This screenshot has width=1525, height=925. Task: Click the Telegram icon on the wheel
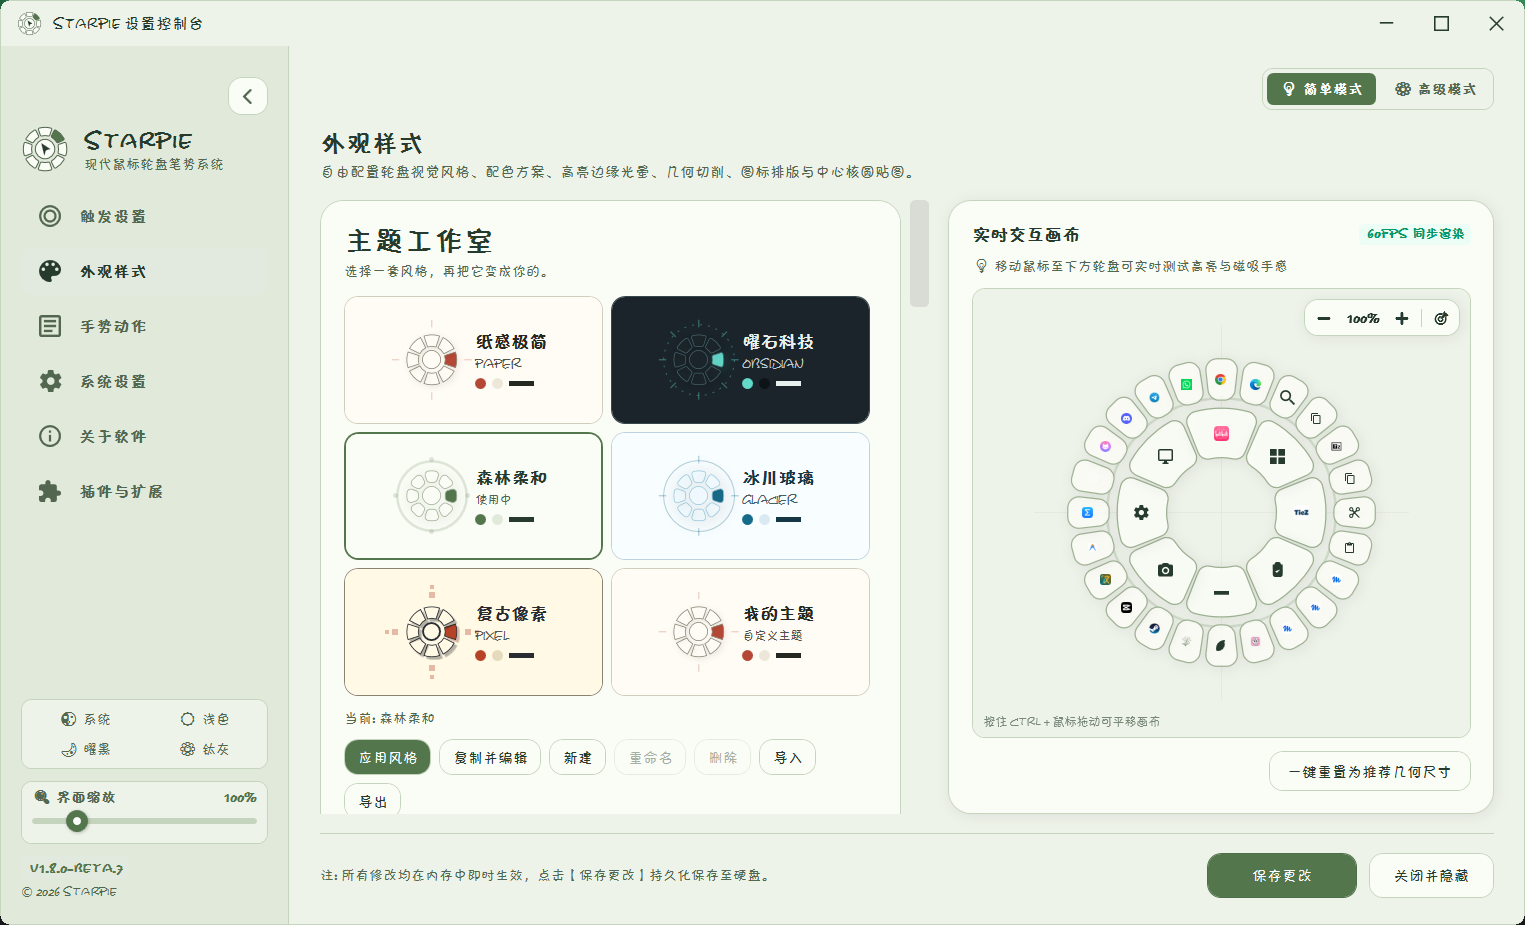pos(1154,397)
